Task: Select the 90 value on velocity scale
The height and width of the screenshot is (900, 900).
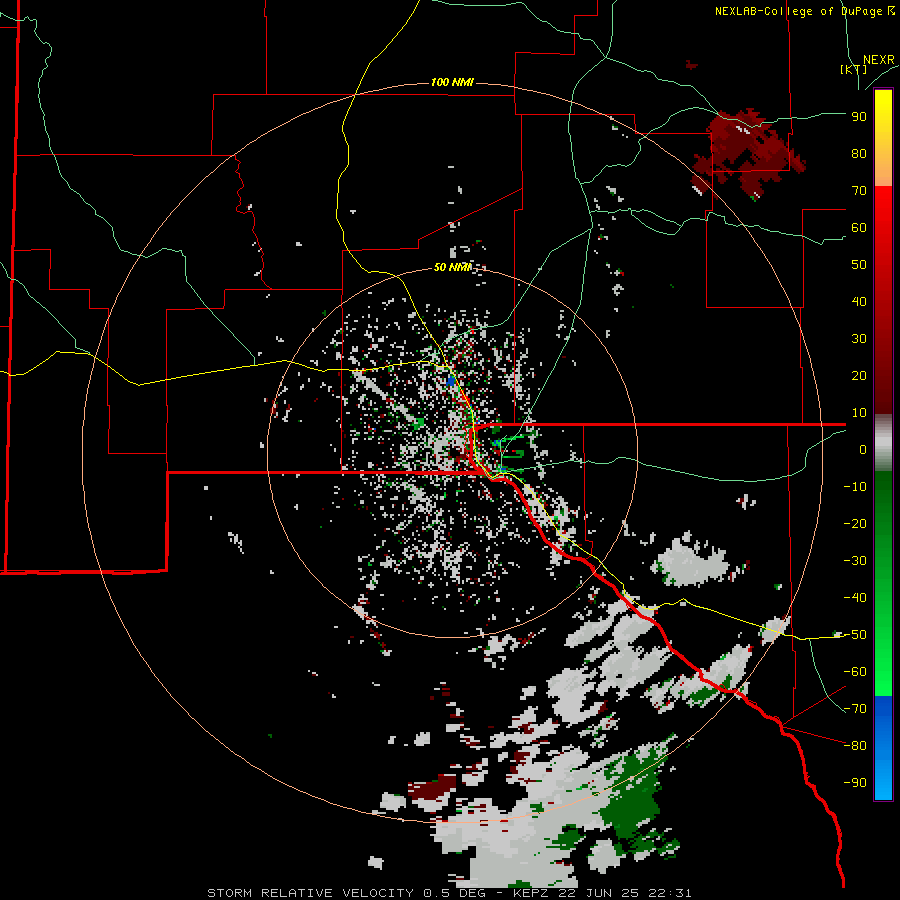Action: 859,117
